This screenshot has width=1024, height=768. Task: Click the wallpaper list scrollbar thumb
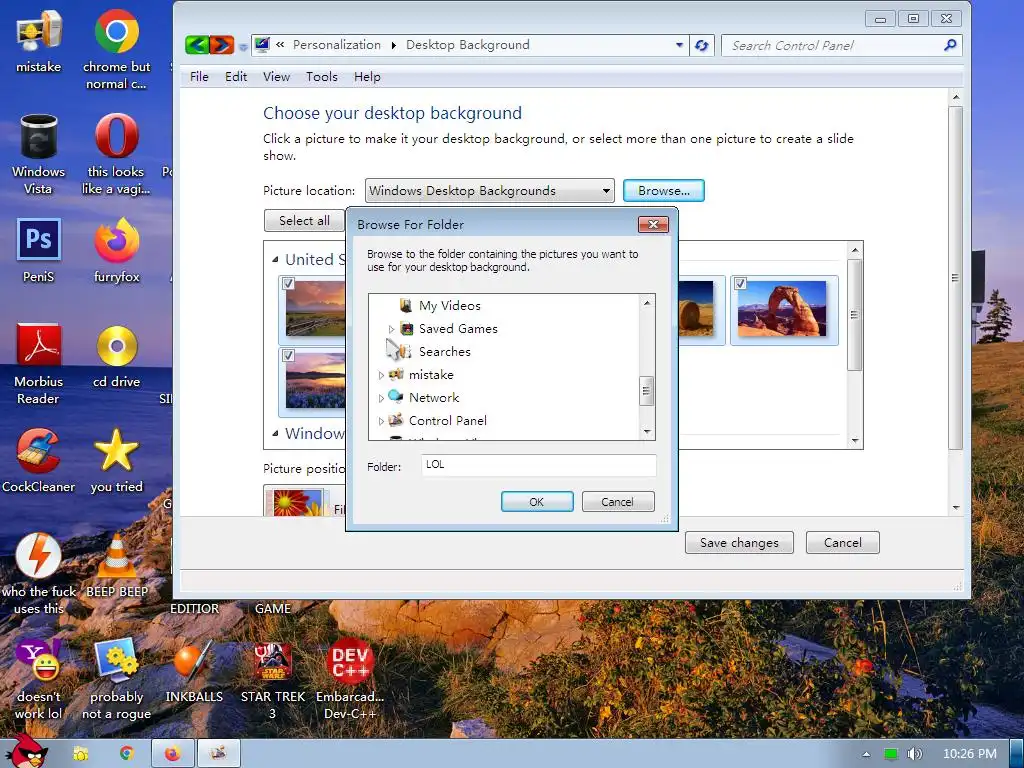tap(855, 315)
